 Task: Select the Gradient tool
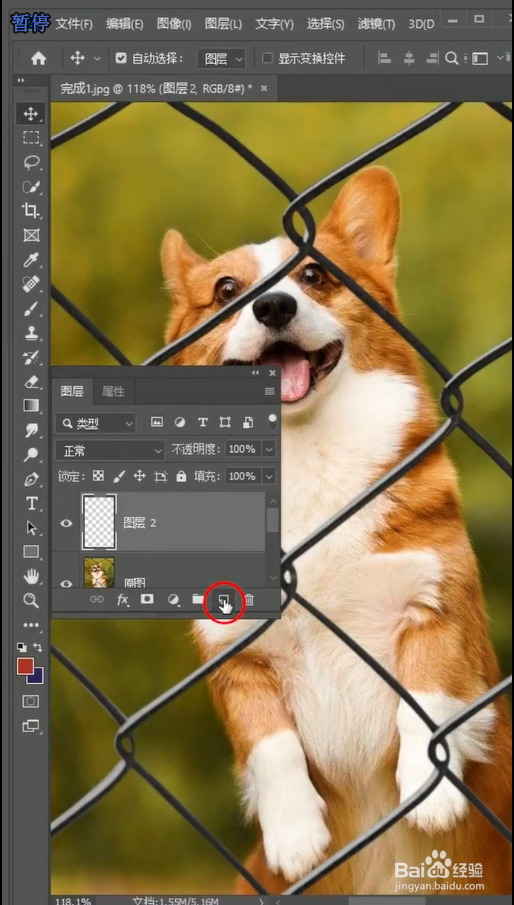pos(31,406)
